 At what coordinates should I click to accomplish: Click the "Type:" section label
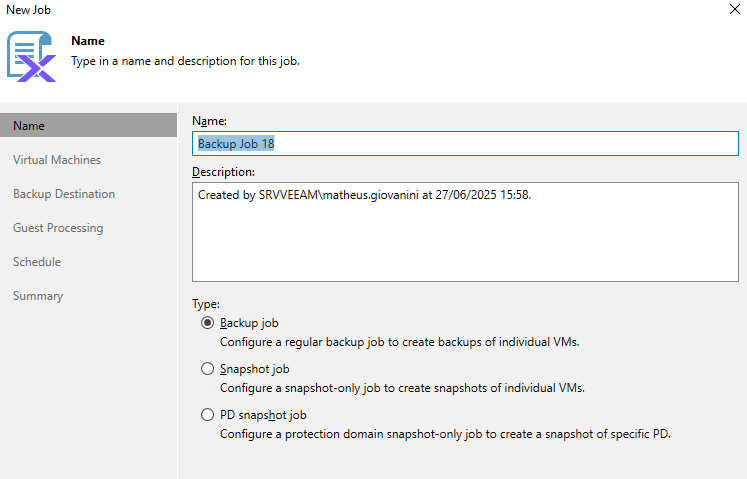click(x=205, y=303)
